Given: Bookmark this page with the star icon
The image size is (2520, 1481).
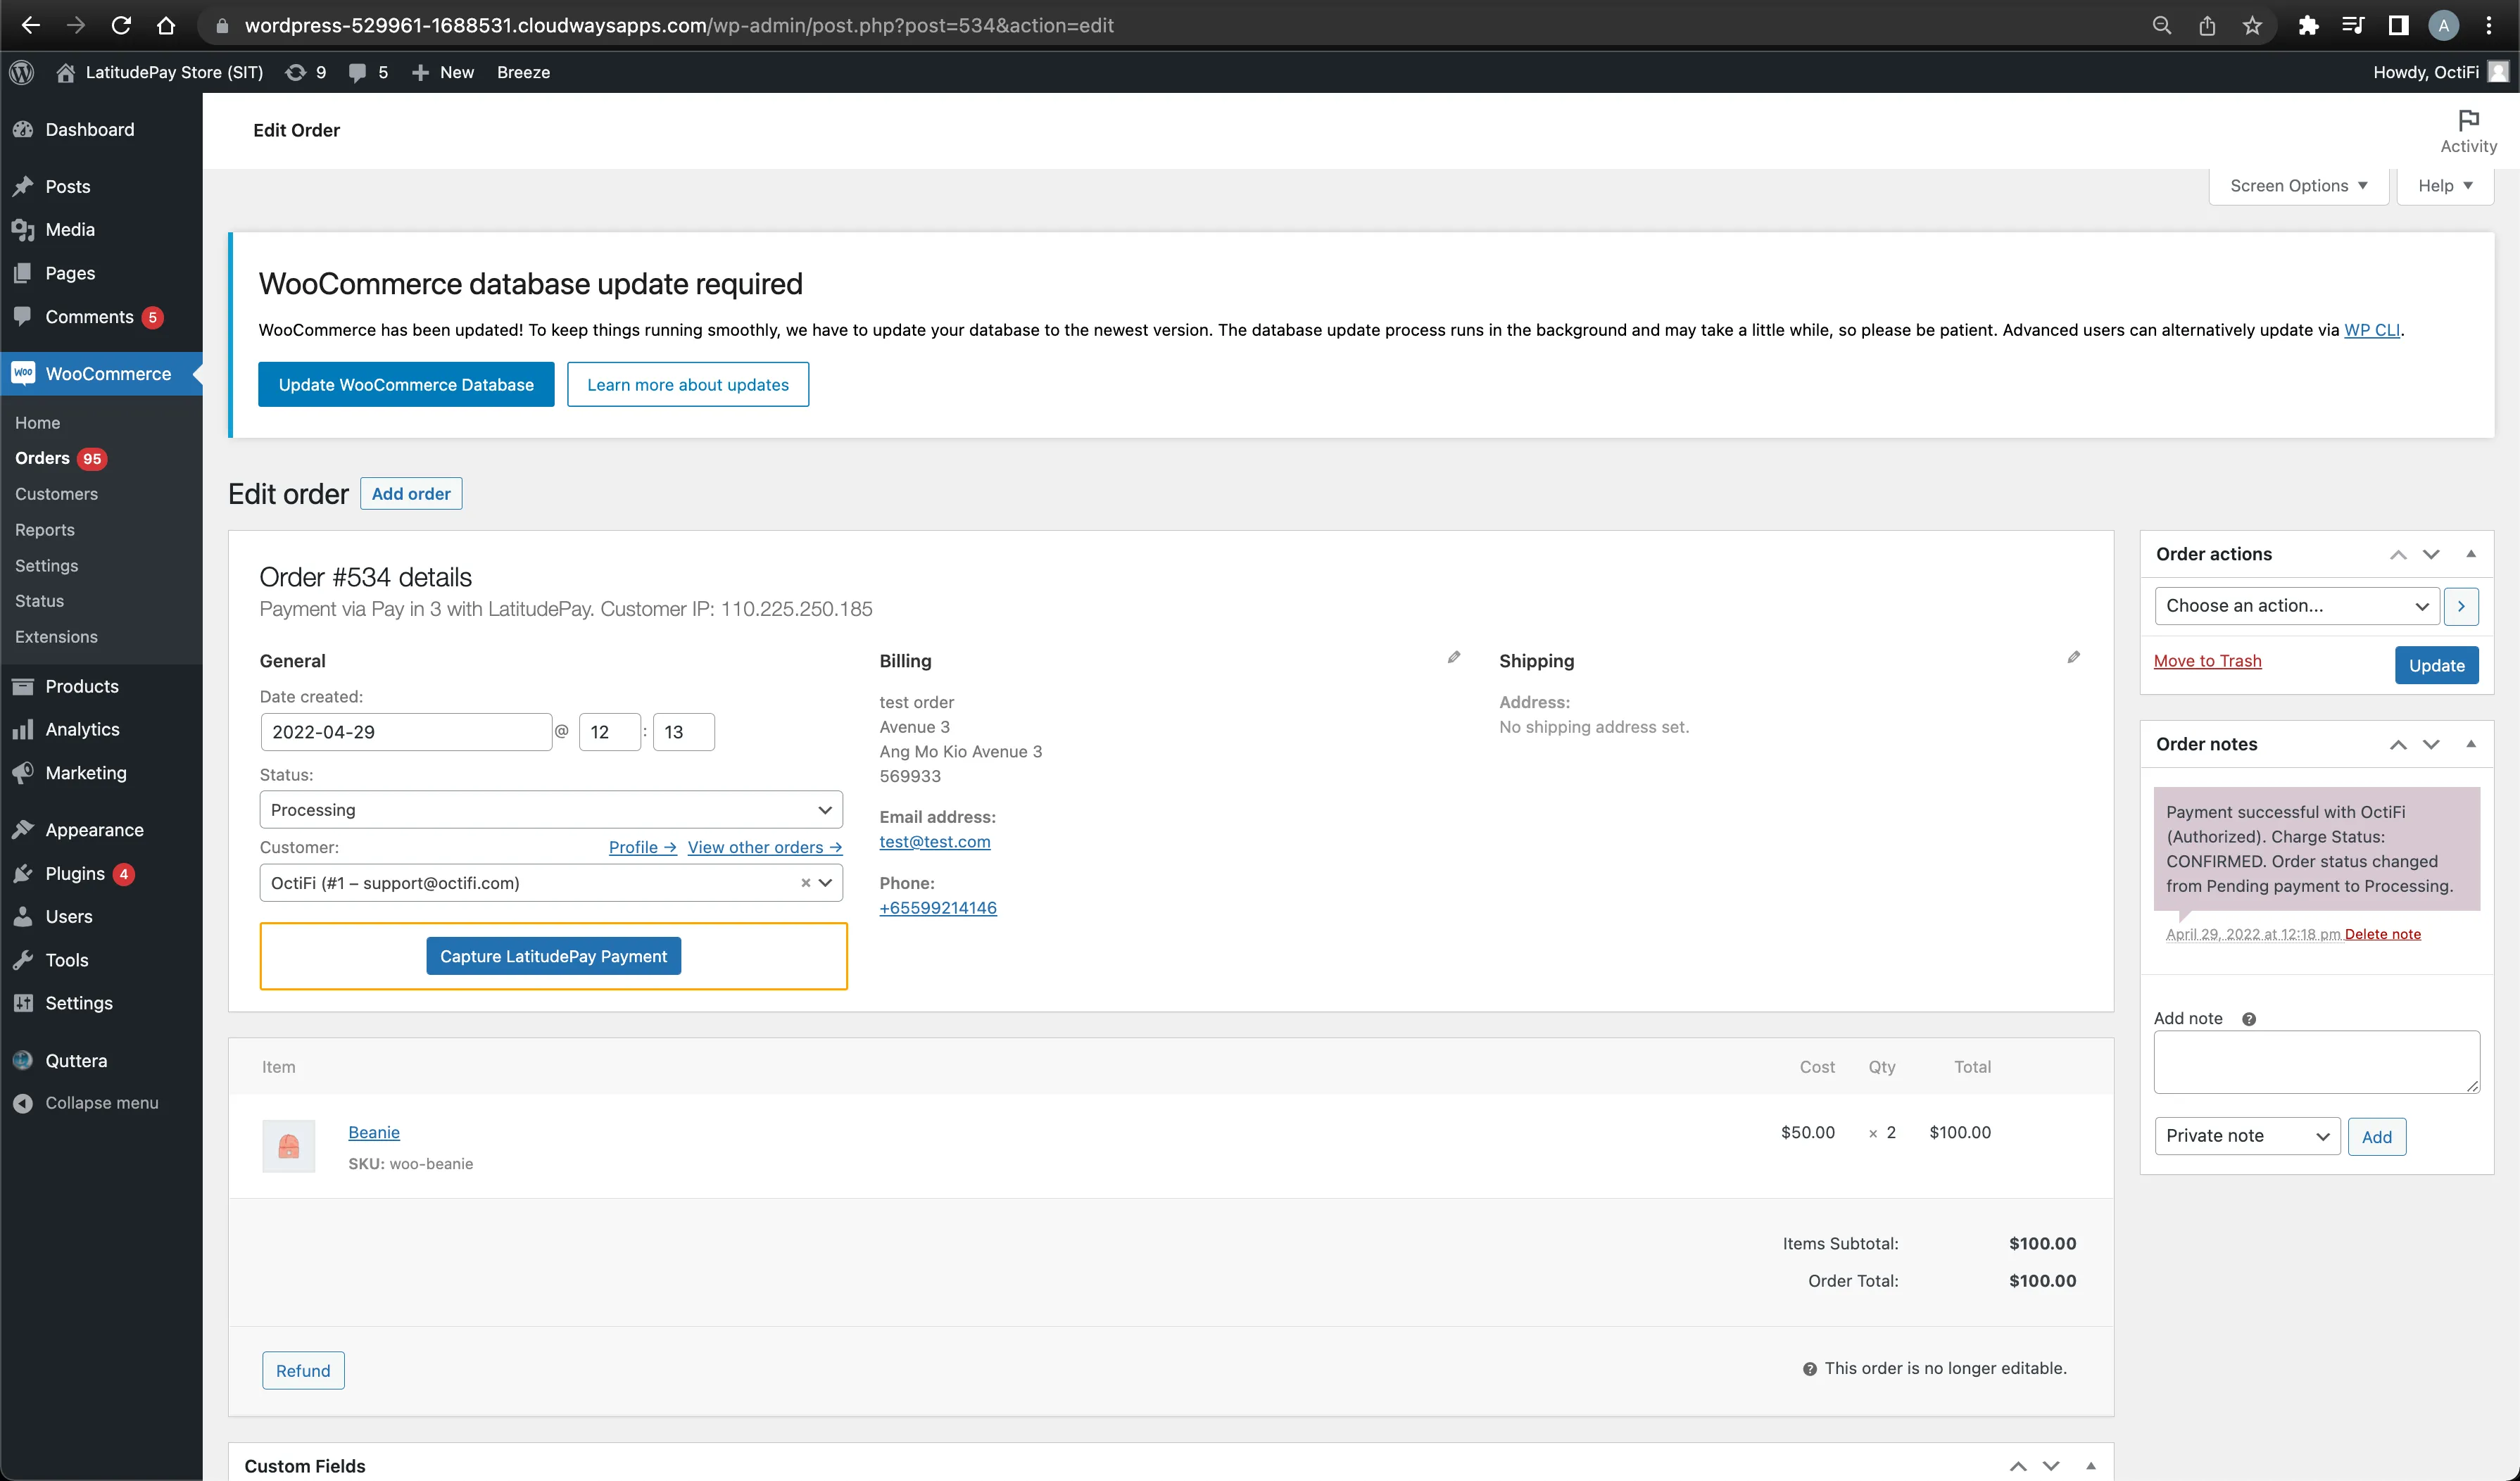Looking at the screenshot, I should pyautogui.click(x=2252, y=25).
